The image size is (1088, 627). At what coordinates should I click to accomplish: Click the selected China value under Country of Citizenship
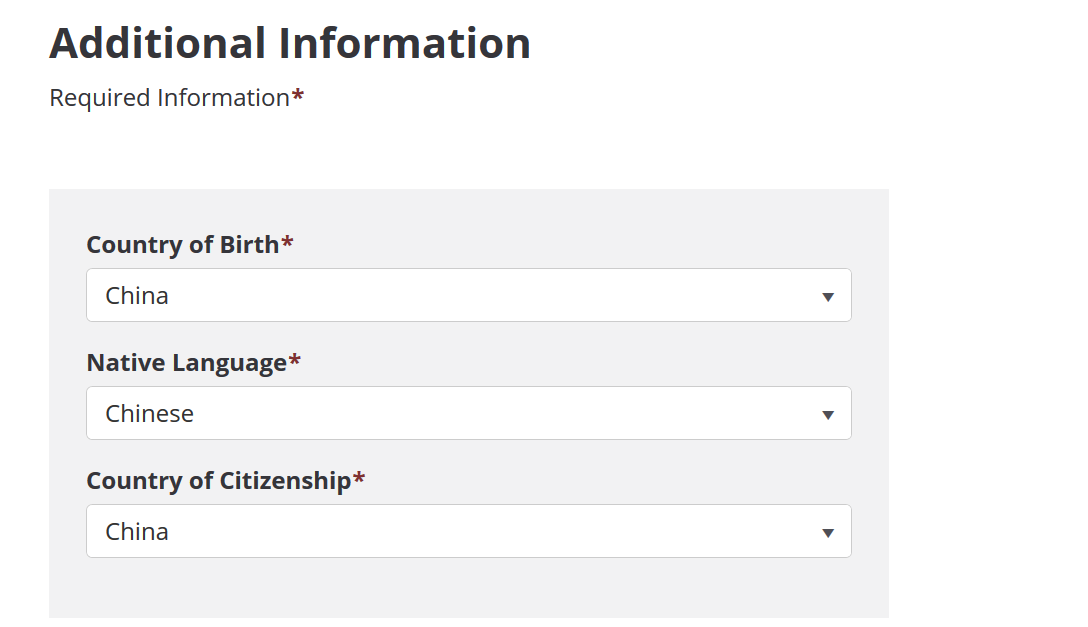pyautogui.click(x=137, y=531)
